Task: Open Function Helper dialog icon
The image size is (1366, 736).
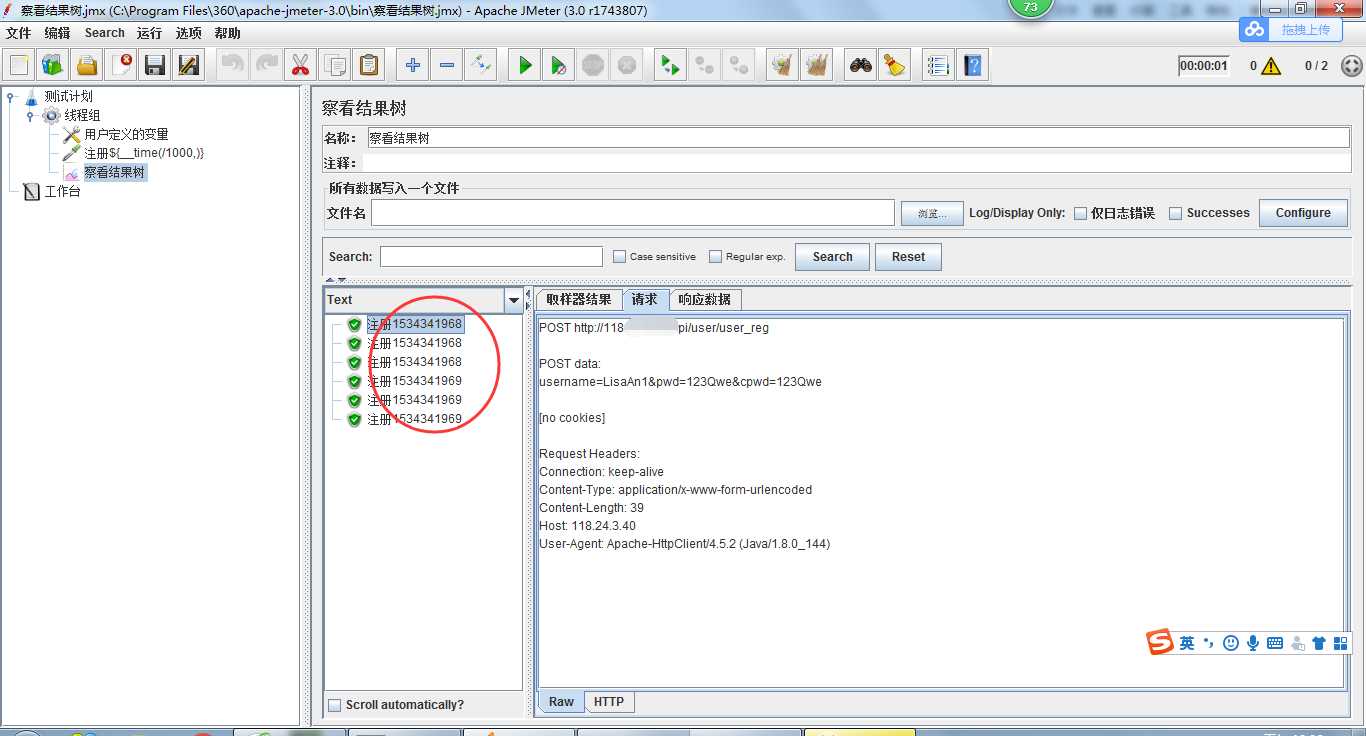Action: click(x=938, y=66)
